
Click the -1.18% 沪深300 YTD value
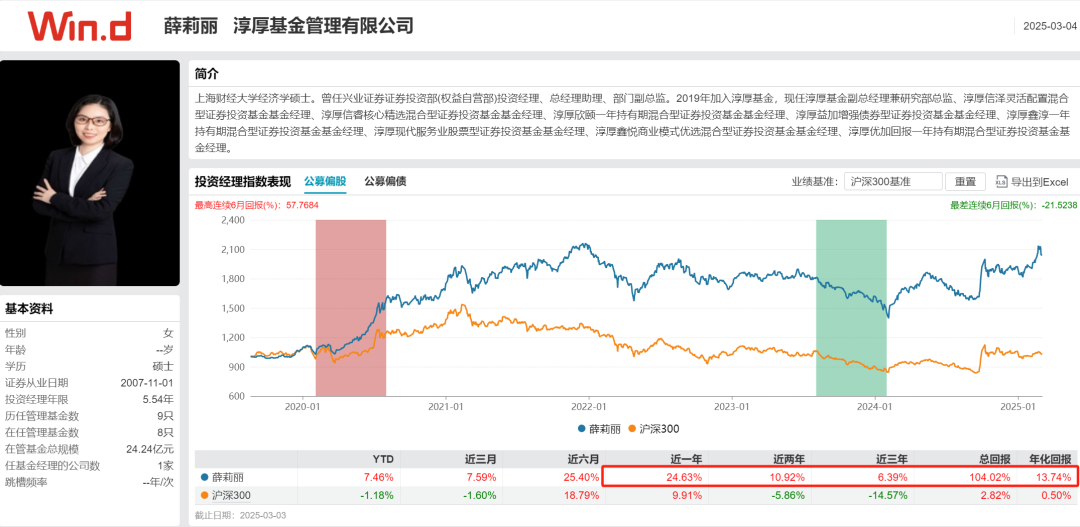(x=377, y=495)
